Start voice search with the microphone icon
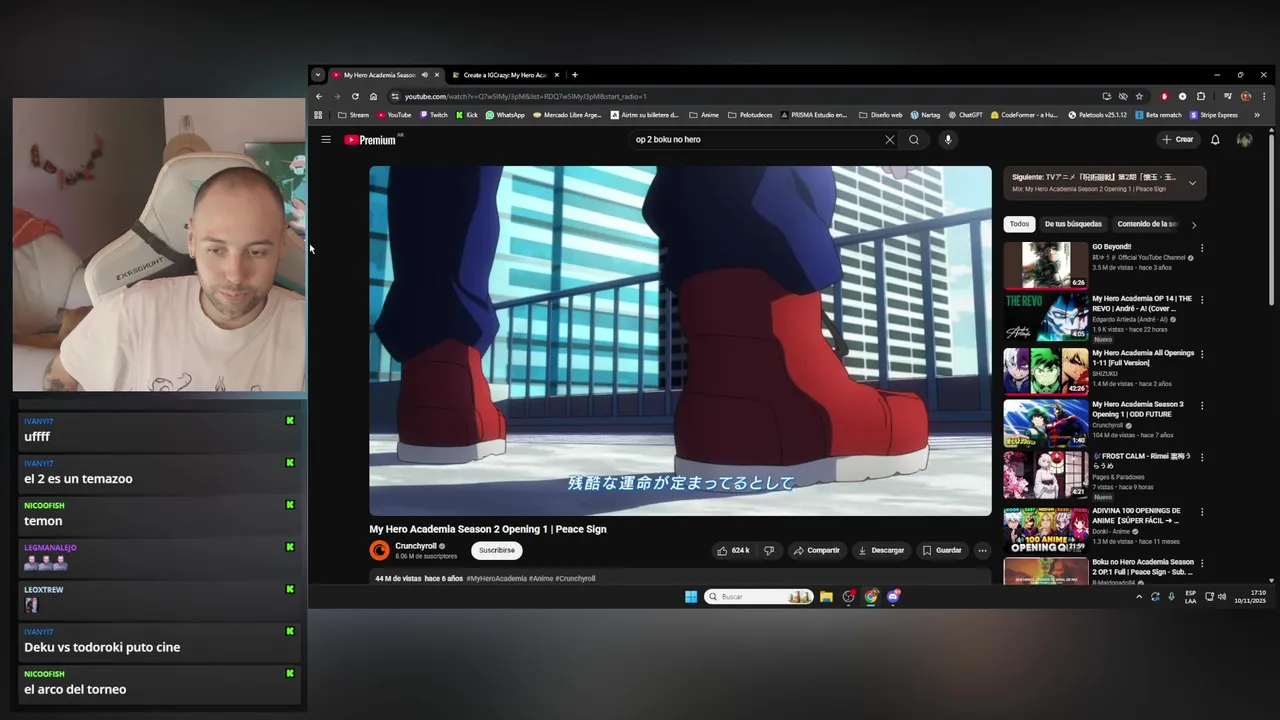Viewport: 1280px width, 720px height. (x=948, y=140)
